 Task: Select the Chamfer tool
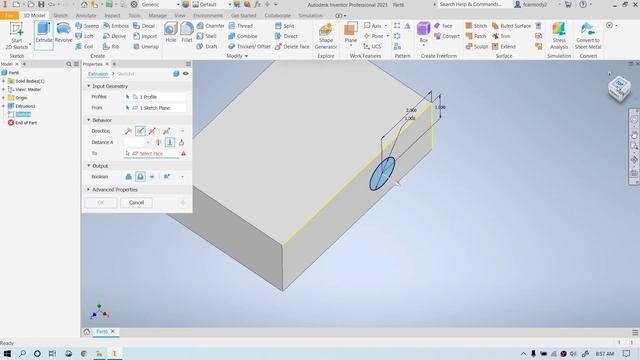pyautogui.click(x=211, y=26)
